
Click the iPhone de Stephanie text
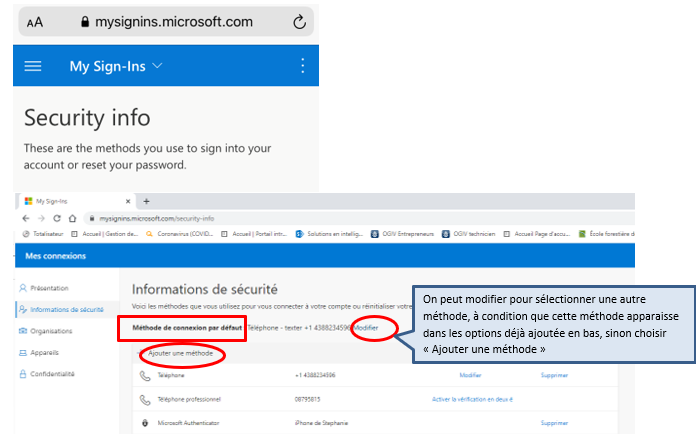click(321, 423)
